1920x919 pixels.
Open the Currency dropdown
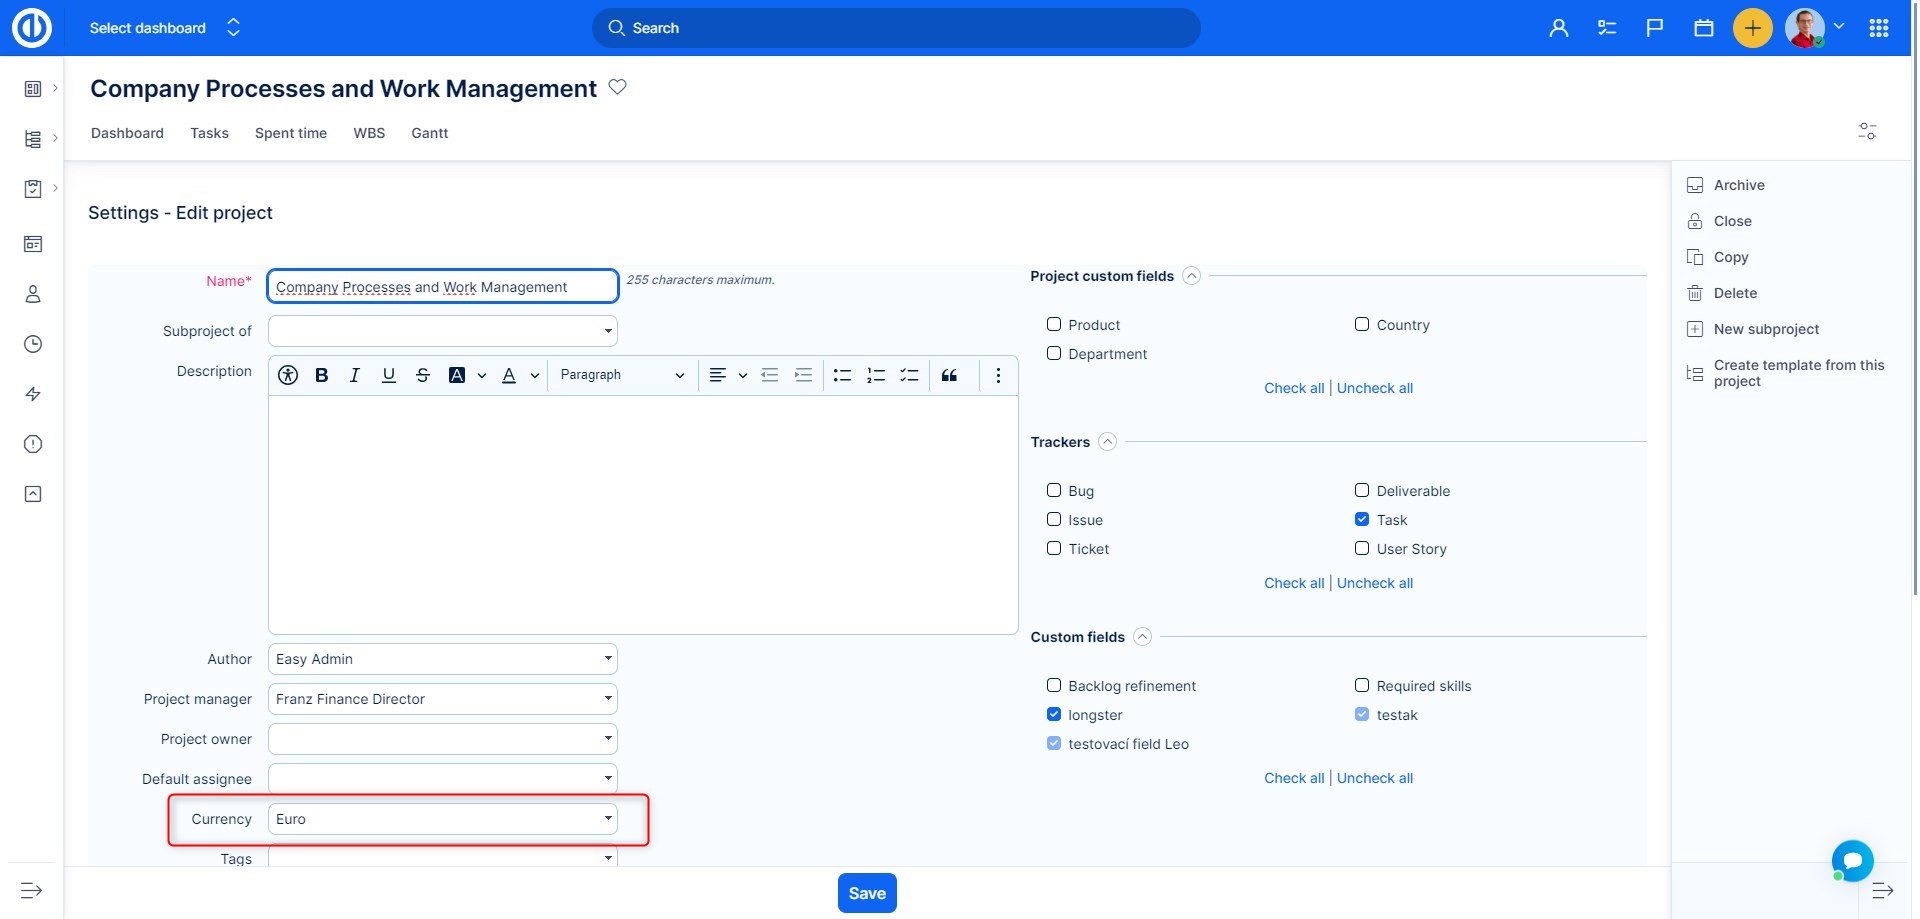[x=442, y=819]
